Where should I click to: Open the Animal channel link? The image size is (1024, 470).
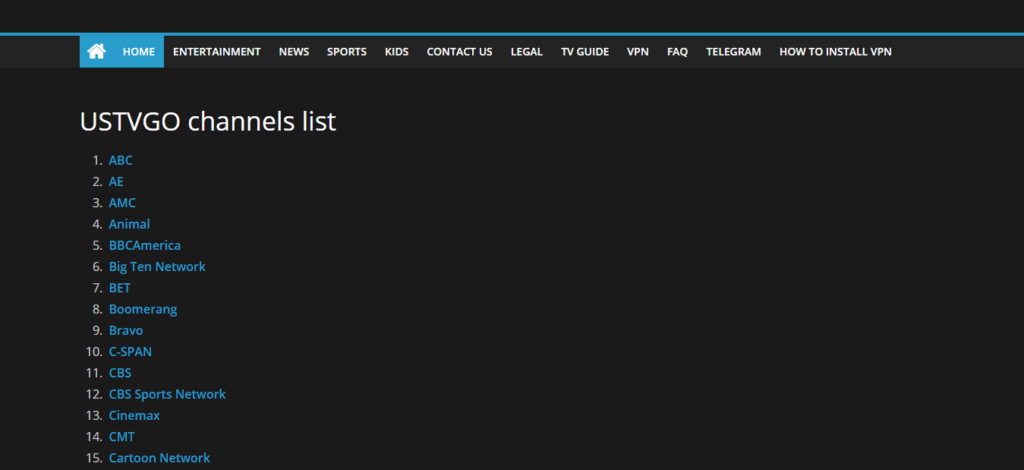click(x=129, y=224)
